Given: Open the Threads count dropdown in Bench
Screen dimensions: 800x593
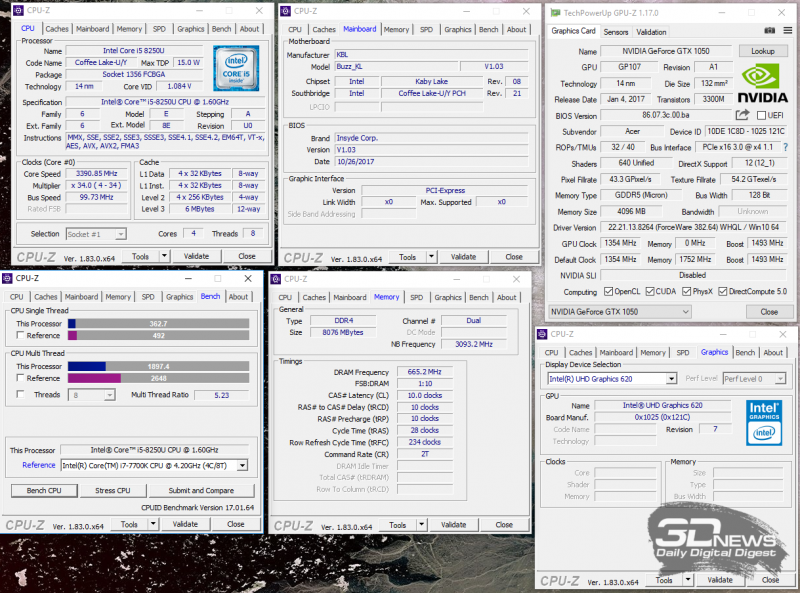Looking at the screenshot, I should tap(109, 395).
